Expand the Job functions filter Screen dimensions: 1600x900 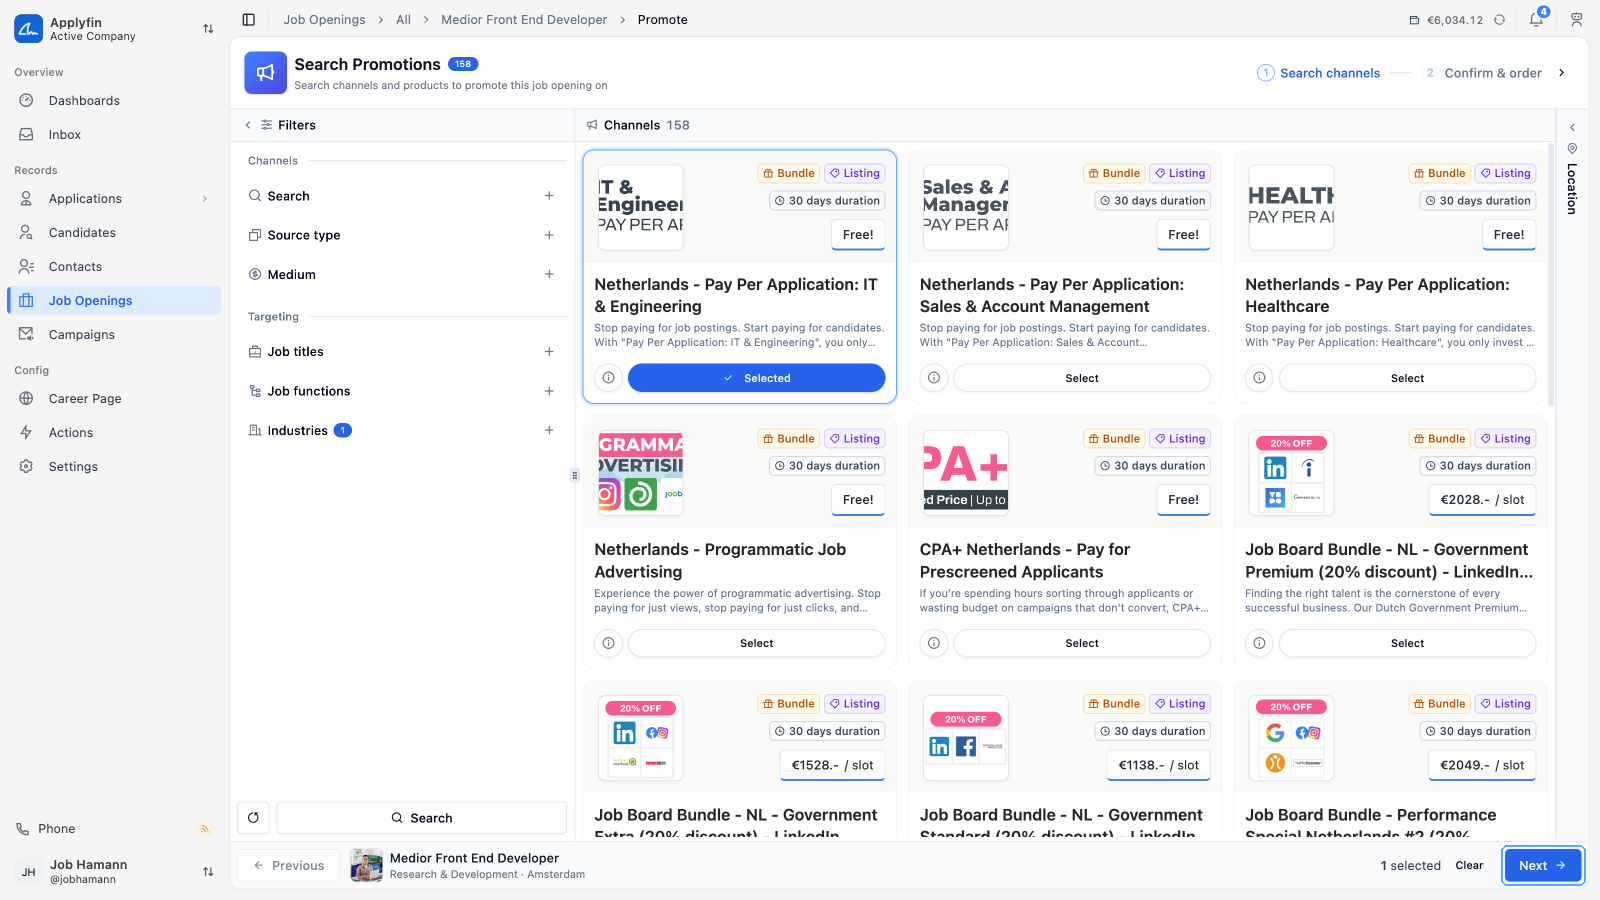click(x=549, y=391)
